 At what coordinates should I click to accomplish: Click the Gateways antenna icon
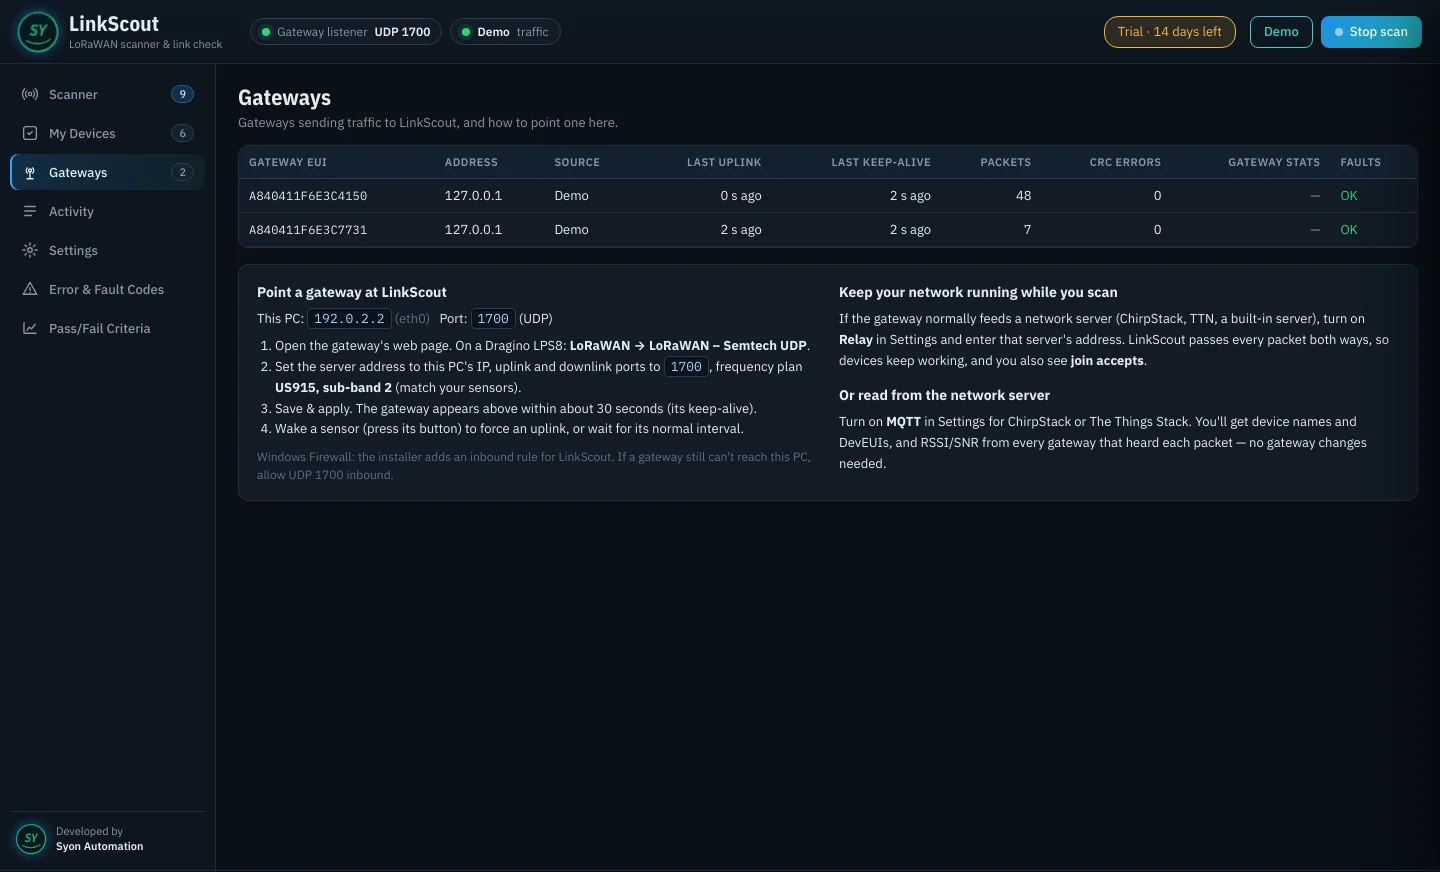click(30, 172)
